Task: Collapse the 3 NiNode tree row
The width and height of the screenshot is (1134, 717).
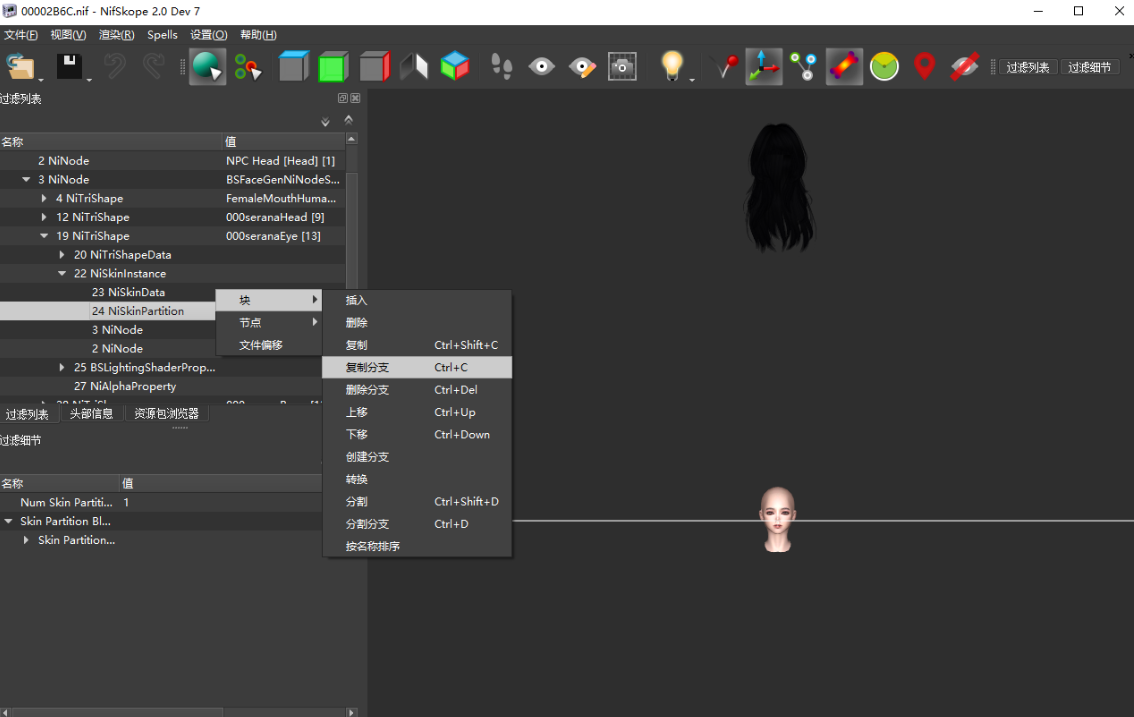Action: (26, 179)
